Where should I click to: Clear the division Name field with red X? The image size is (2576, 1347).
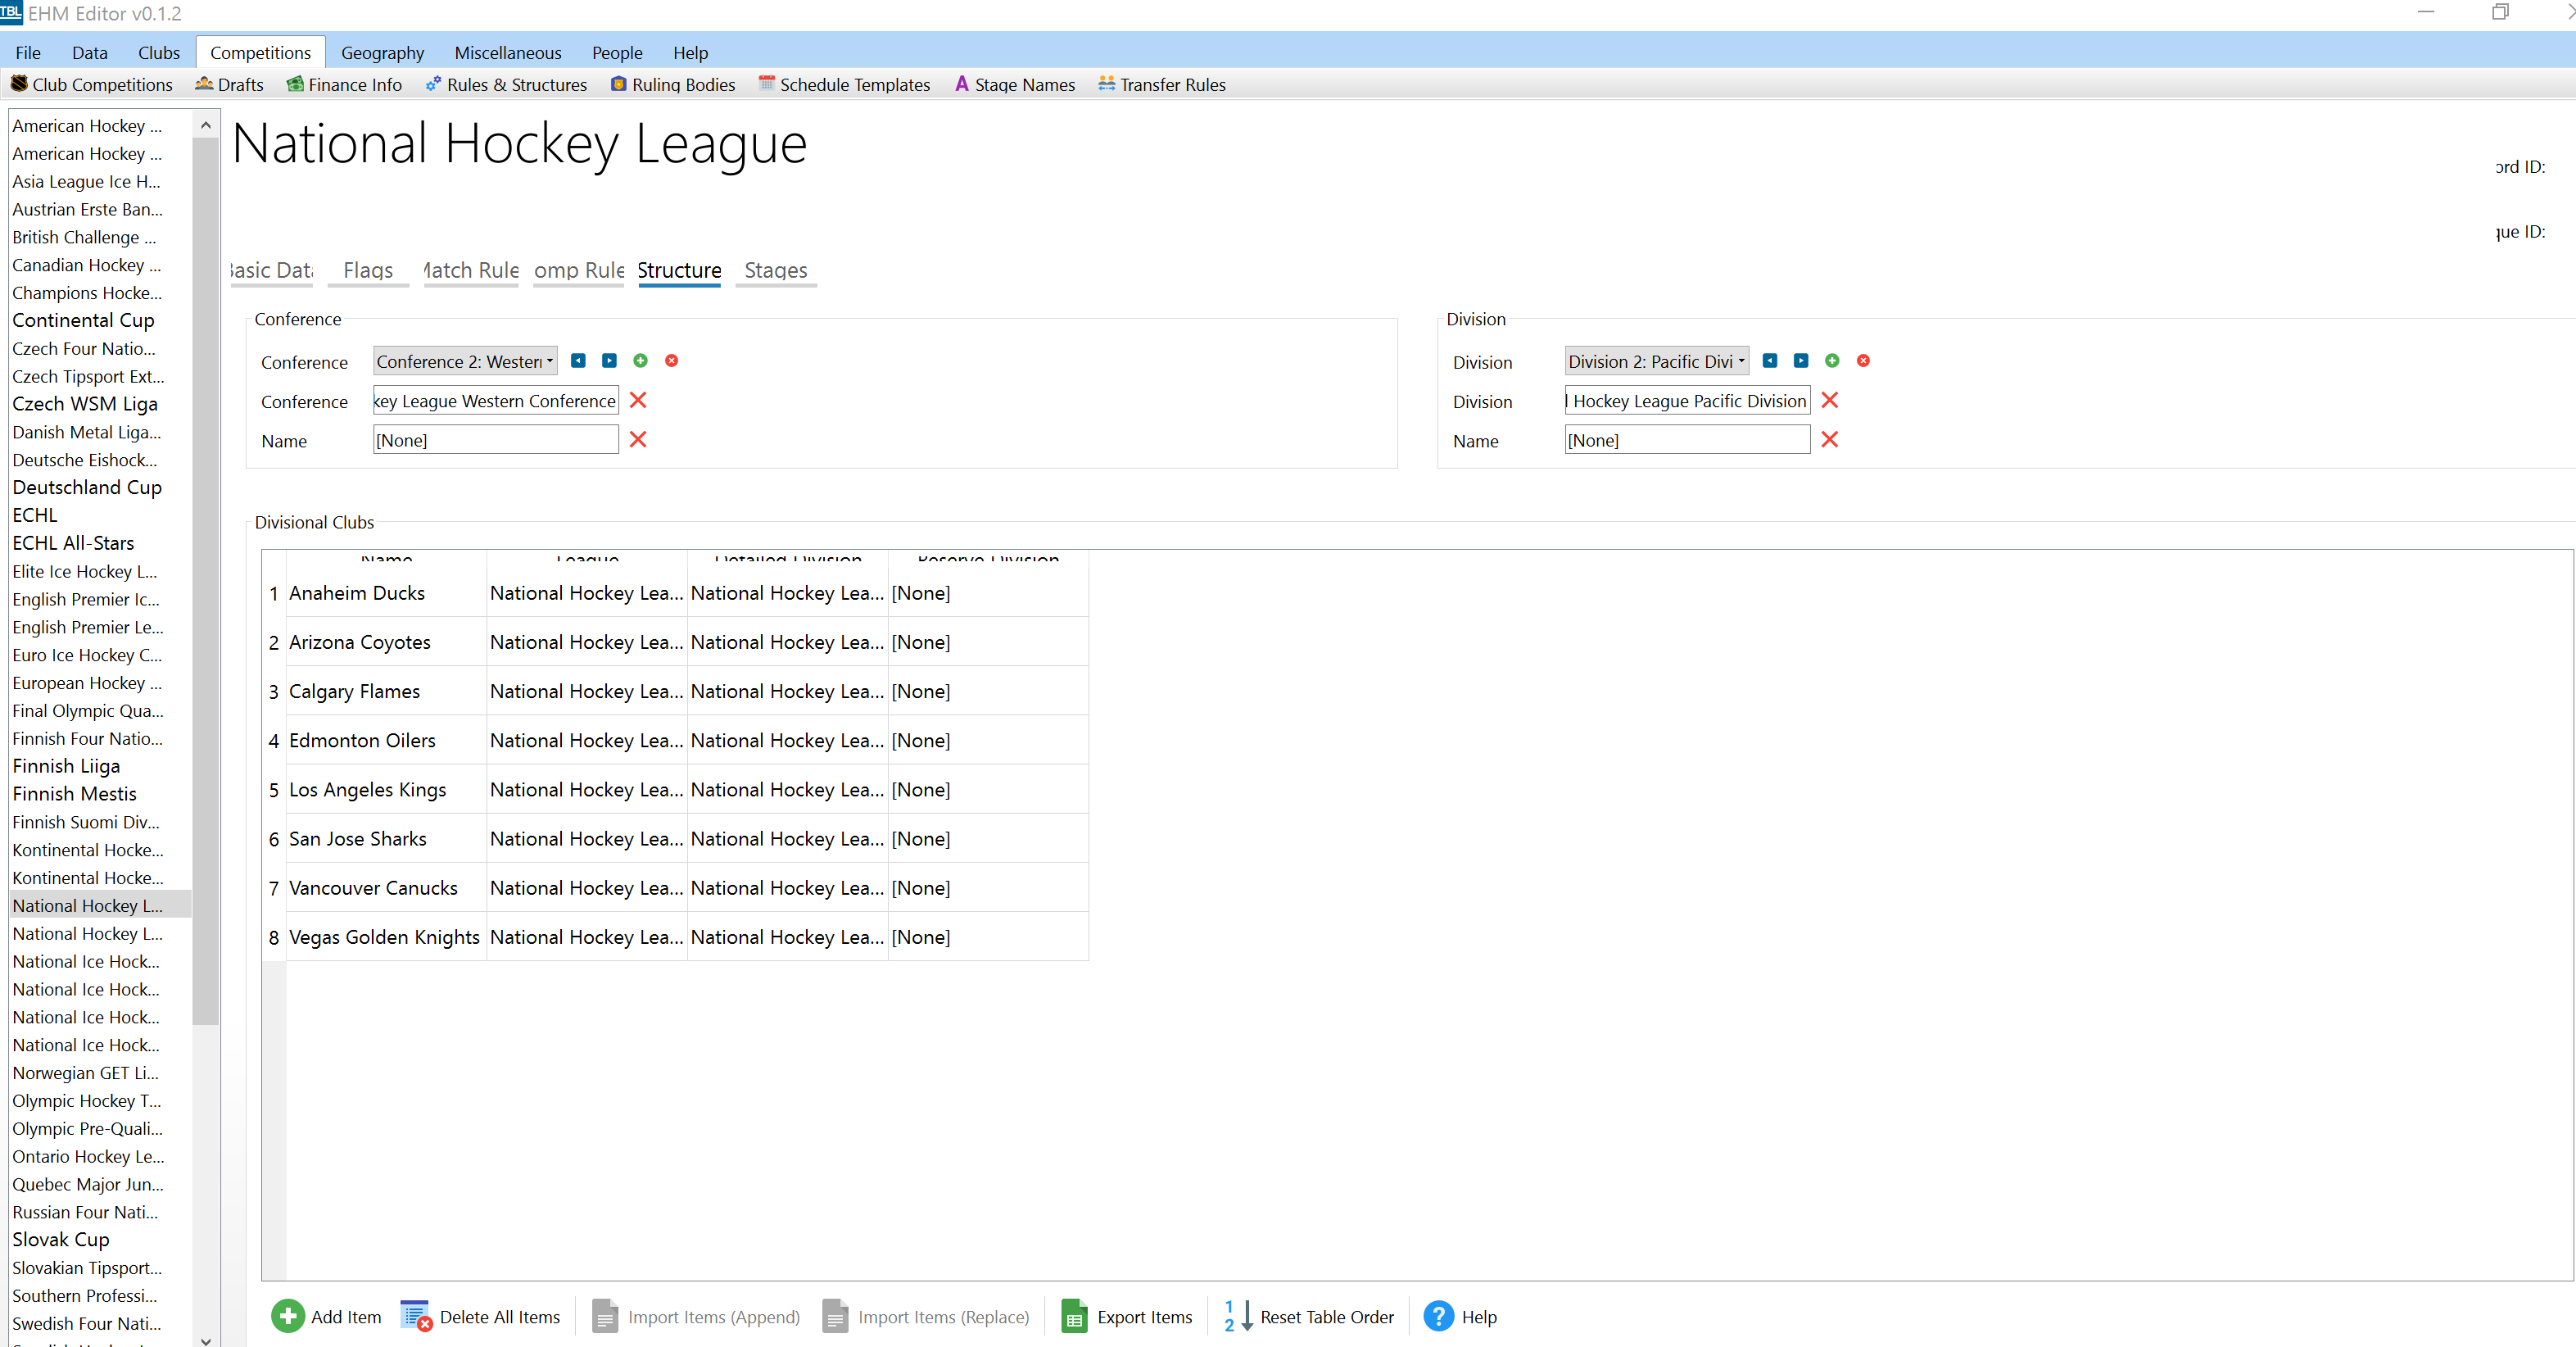tap(1830, 439)
